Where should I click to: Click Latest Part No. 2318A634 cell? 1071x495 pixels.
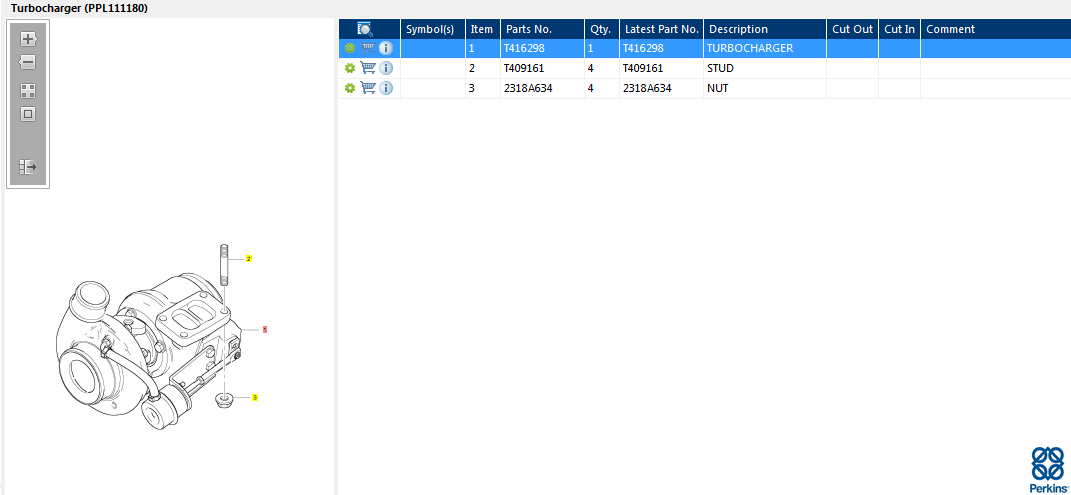click(x=661, y=88)
